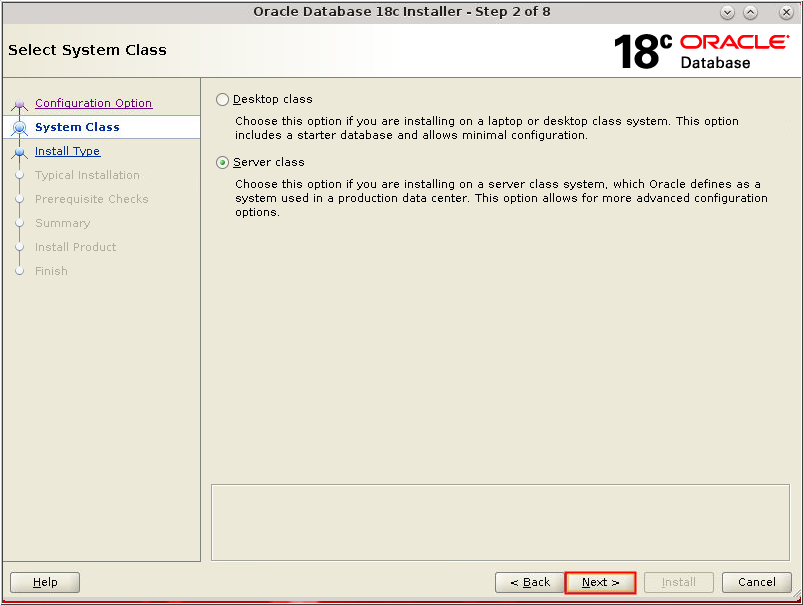Click the Finish step marker

20,271
